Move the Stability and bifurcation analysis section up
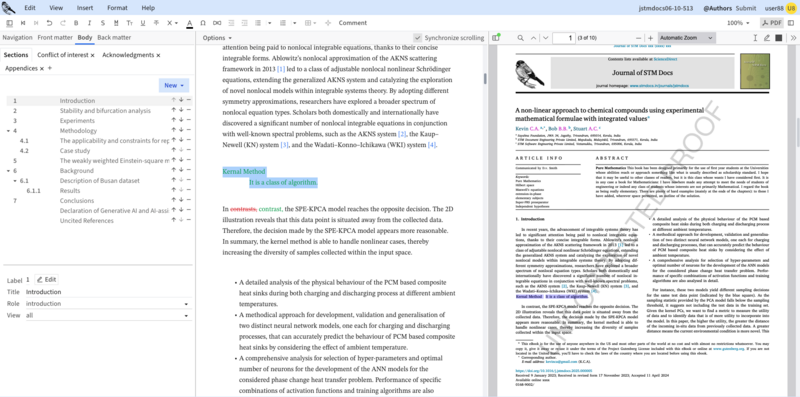This screenshot has height=397, width=800. 173,110
